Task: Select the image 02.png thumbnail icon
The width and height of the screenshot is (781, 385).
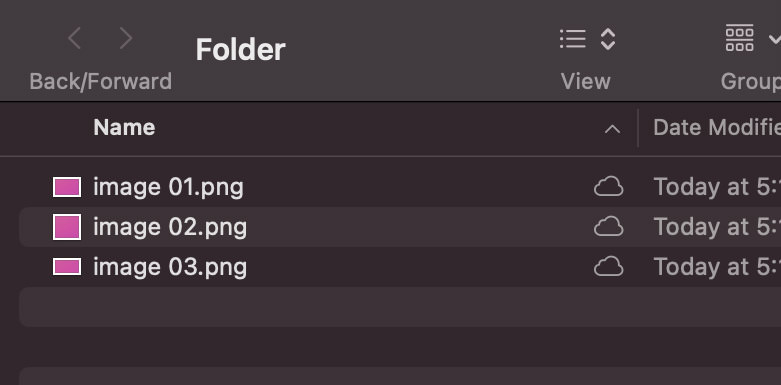Action: point(67,227)
